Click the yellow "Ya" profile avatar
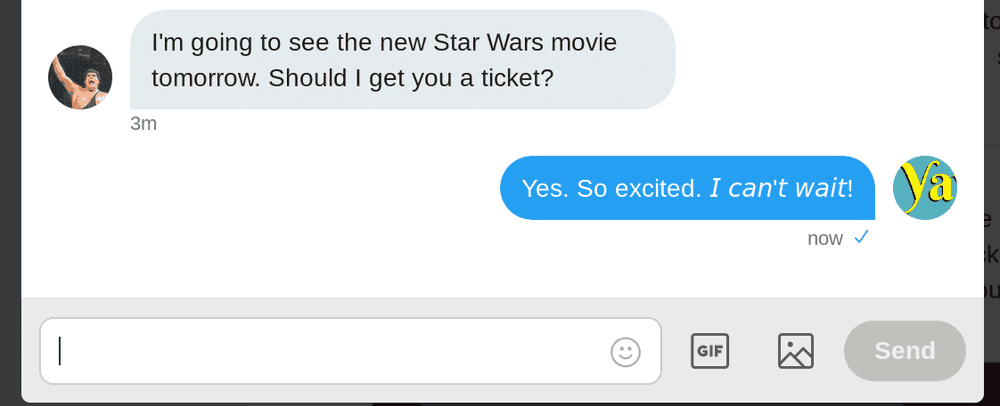The height and width of the screenshot is (406, 1000). pos(925,188)
